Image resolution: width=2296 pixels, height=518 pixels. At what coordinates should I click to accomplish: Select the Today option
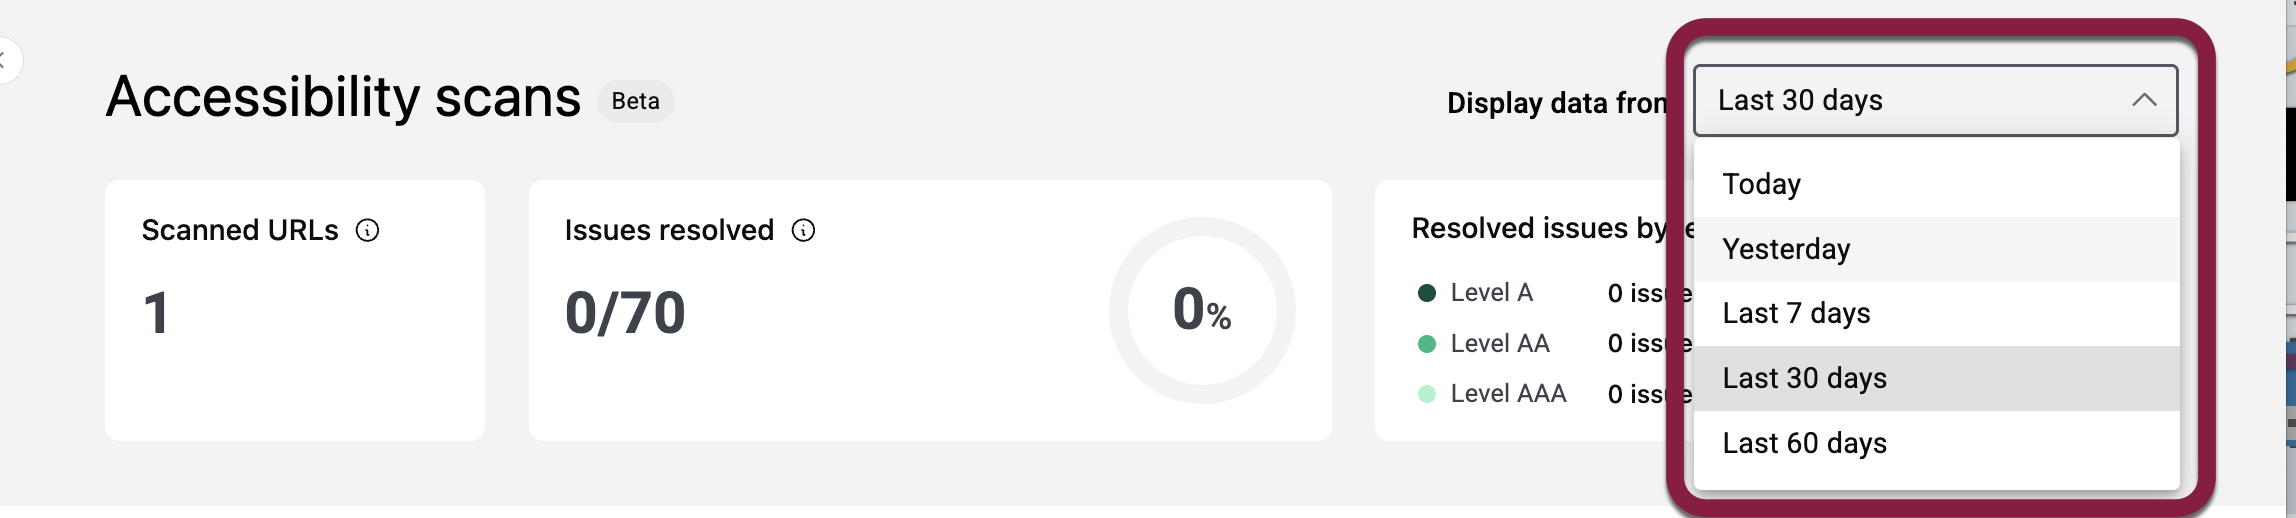pos(1761,185)
